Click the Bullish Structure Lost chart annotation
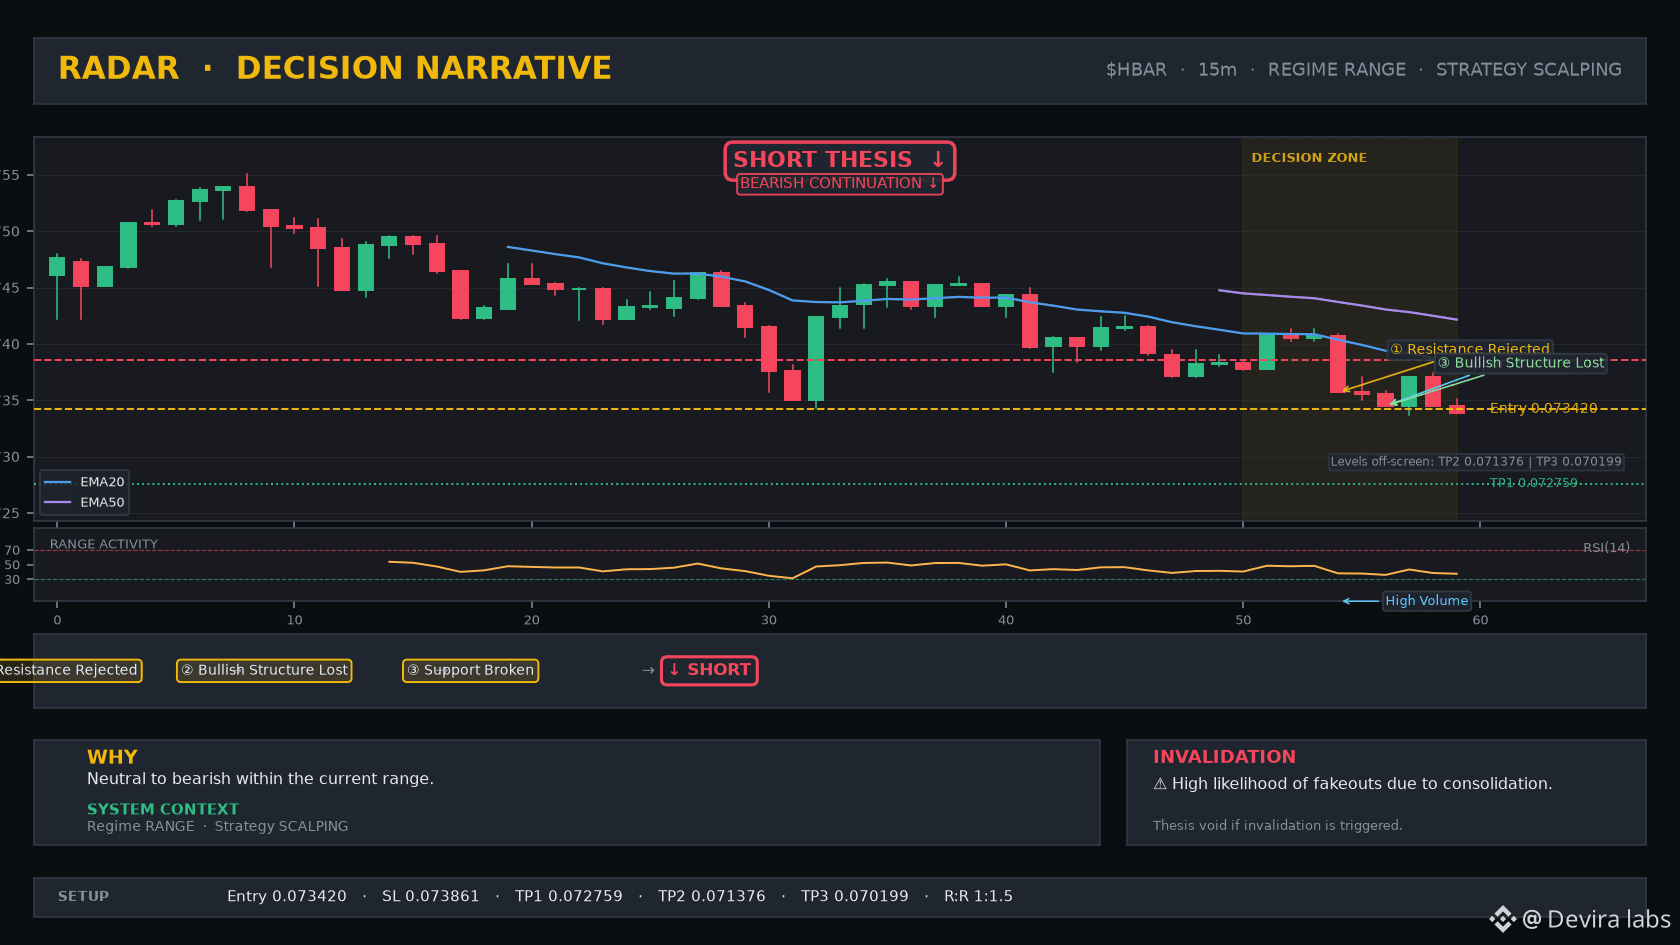This screenshot has height=945, width=1680. [x=1521, y=363]
